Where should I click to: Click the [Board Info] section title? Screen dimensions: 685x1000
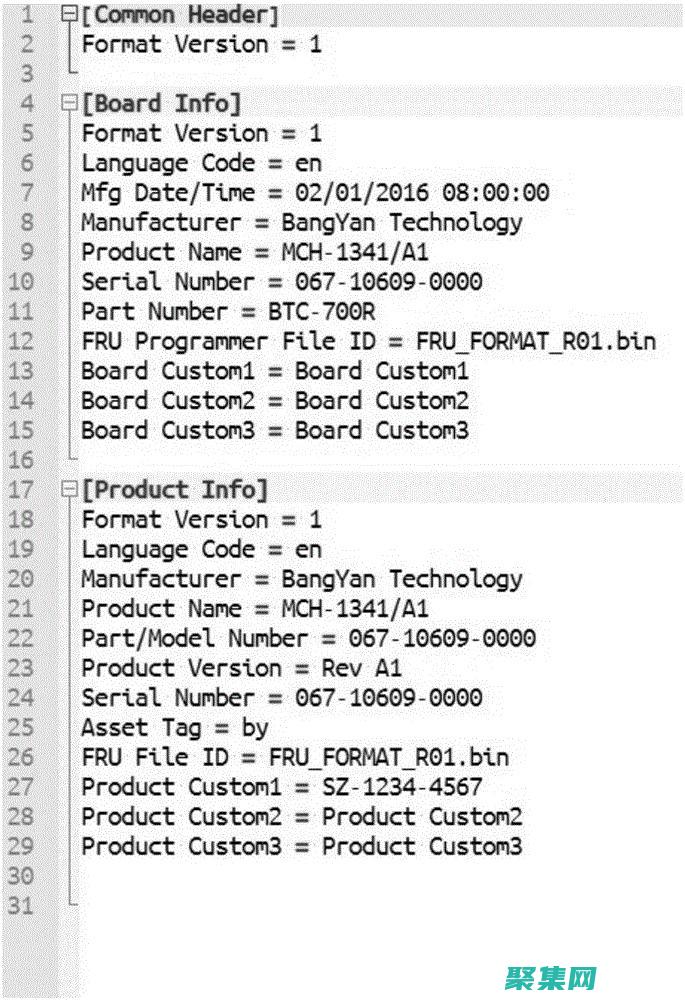coord(161,103)
